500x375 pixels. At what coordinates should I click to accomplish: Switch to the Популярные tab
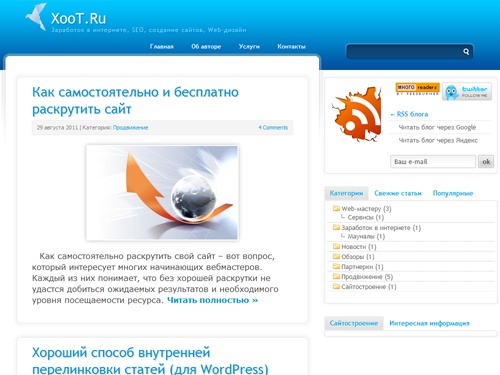pyautogui.click(x=453, y=193)
